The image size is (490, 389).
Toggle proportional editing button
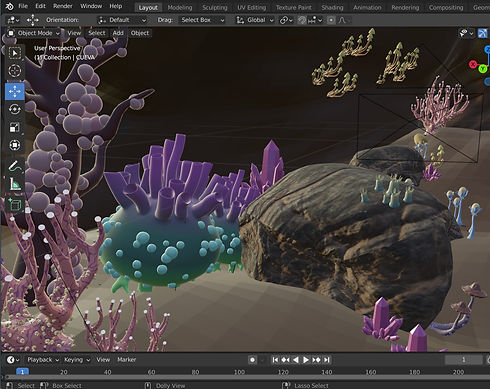[331, 20]
